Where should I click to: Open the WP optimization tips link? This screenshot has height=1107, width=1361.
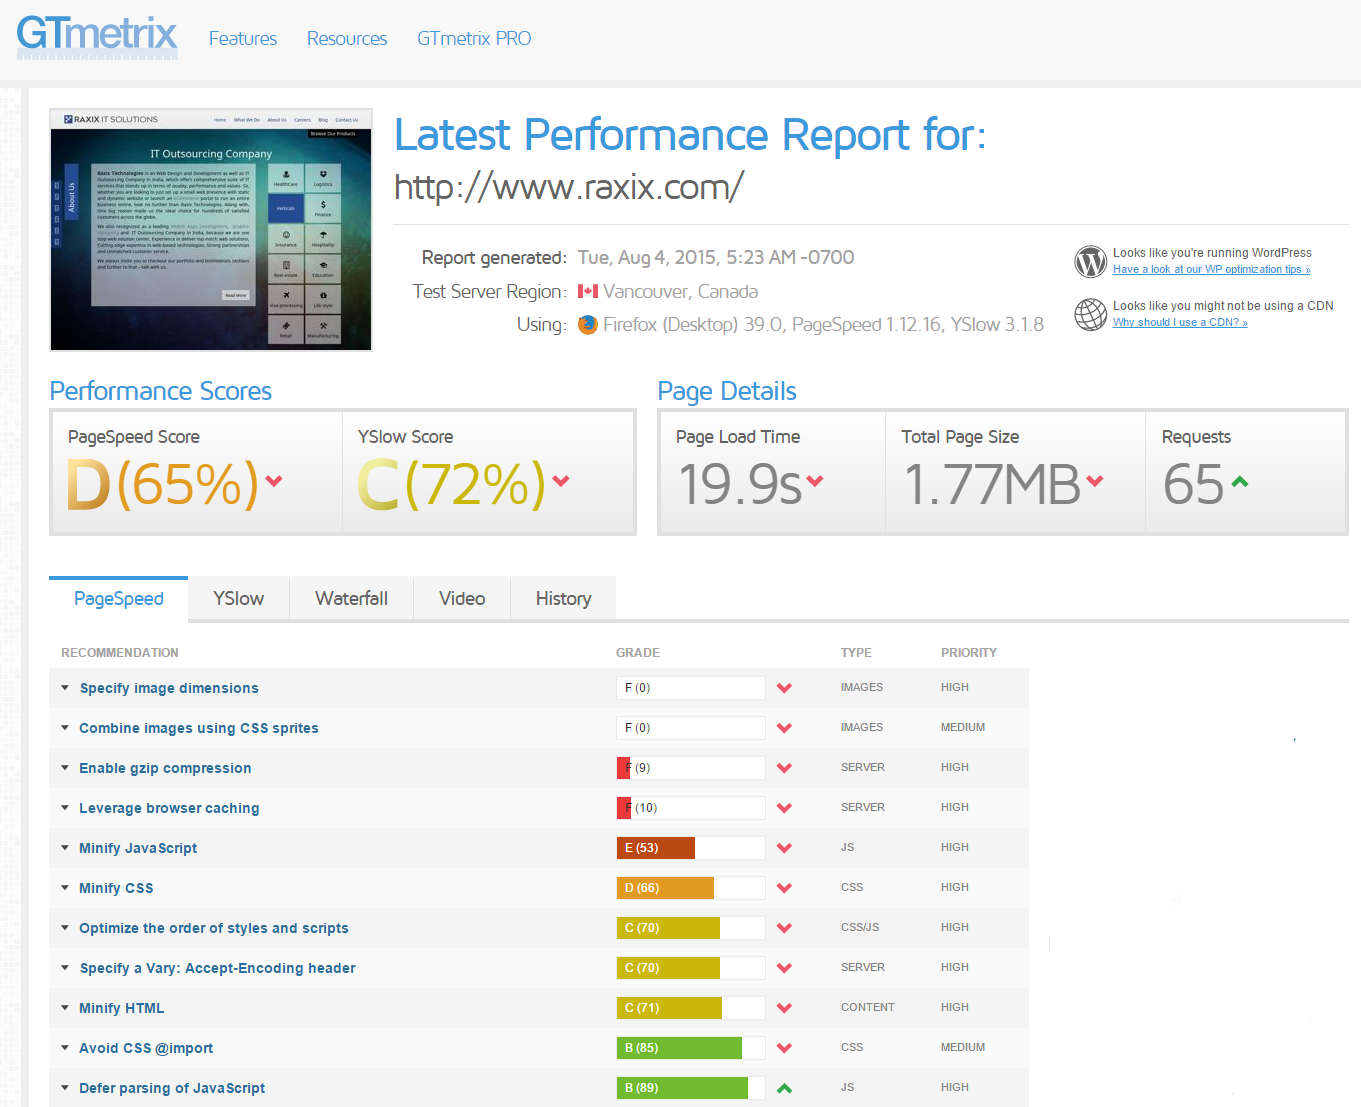pos(1211,269)
